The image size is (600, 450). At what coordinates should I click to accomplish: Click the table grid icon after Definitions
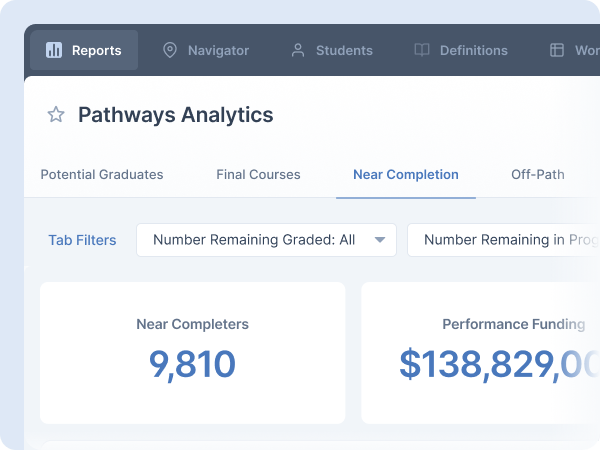point(557,50)
